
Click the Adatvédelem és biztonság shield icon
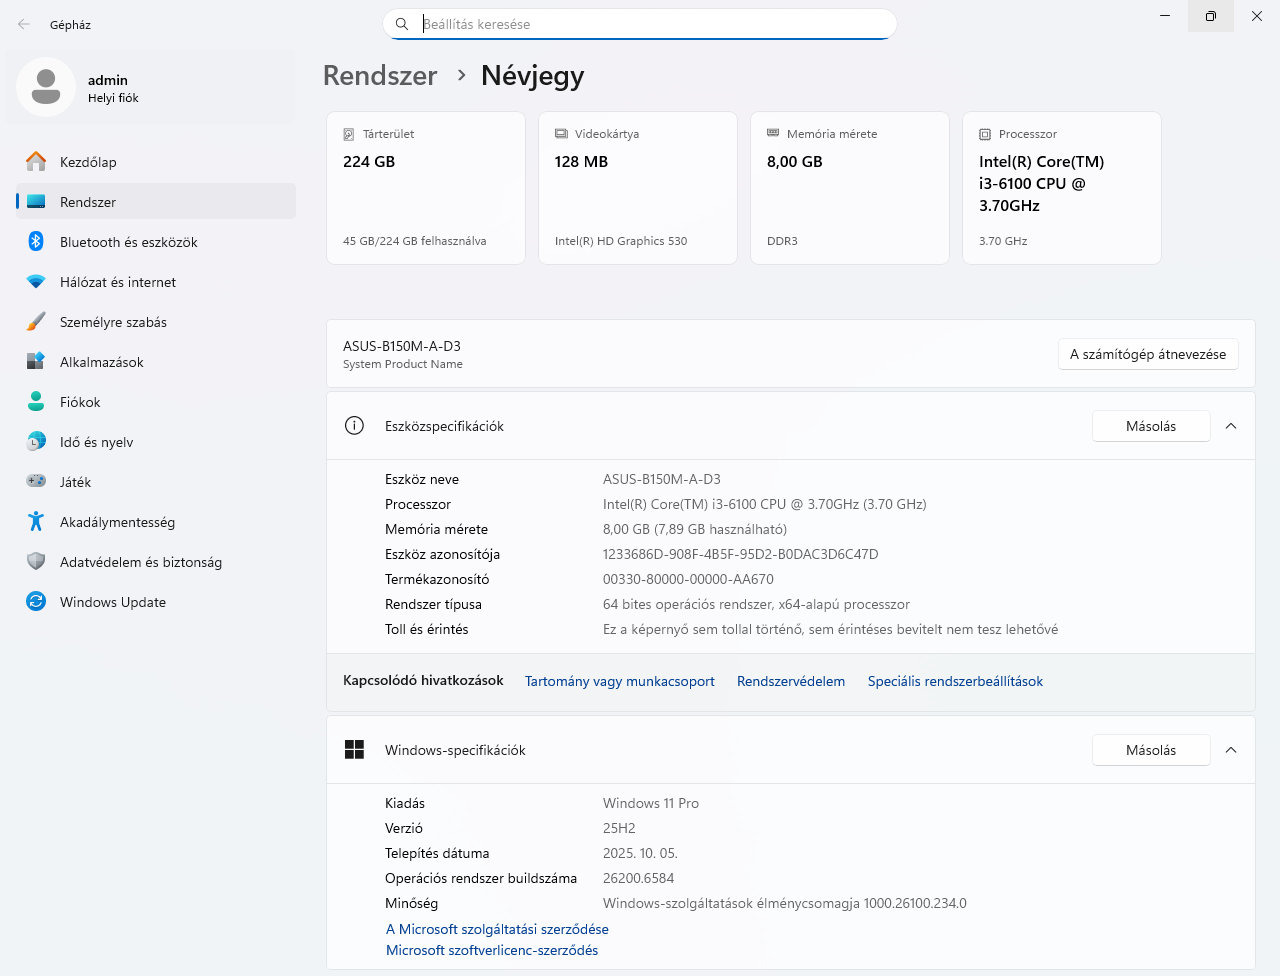coord(36,561)
